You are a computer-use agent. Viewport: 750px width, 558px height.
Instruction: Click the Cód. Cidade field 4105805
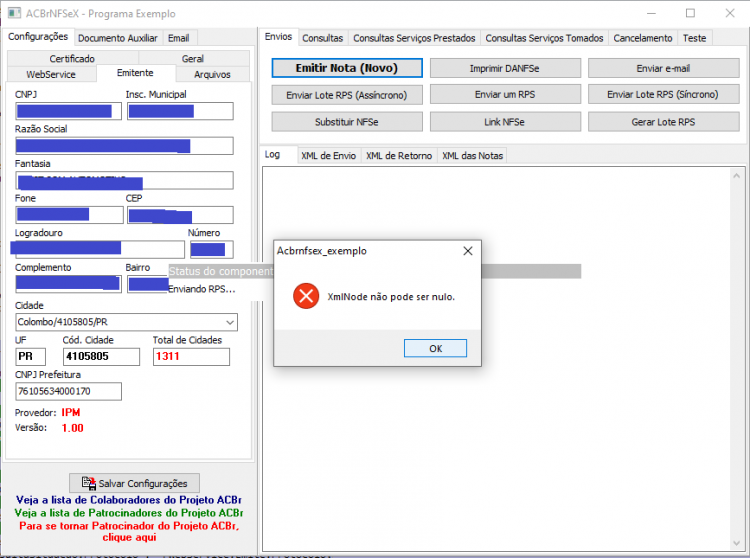(x=101, y=357)
